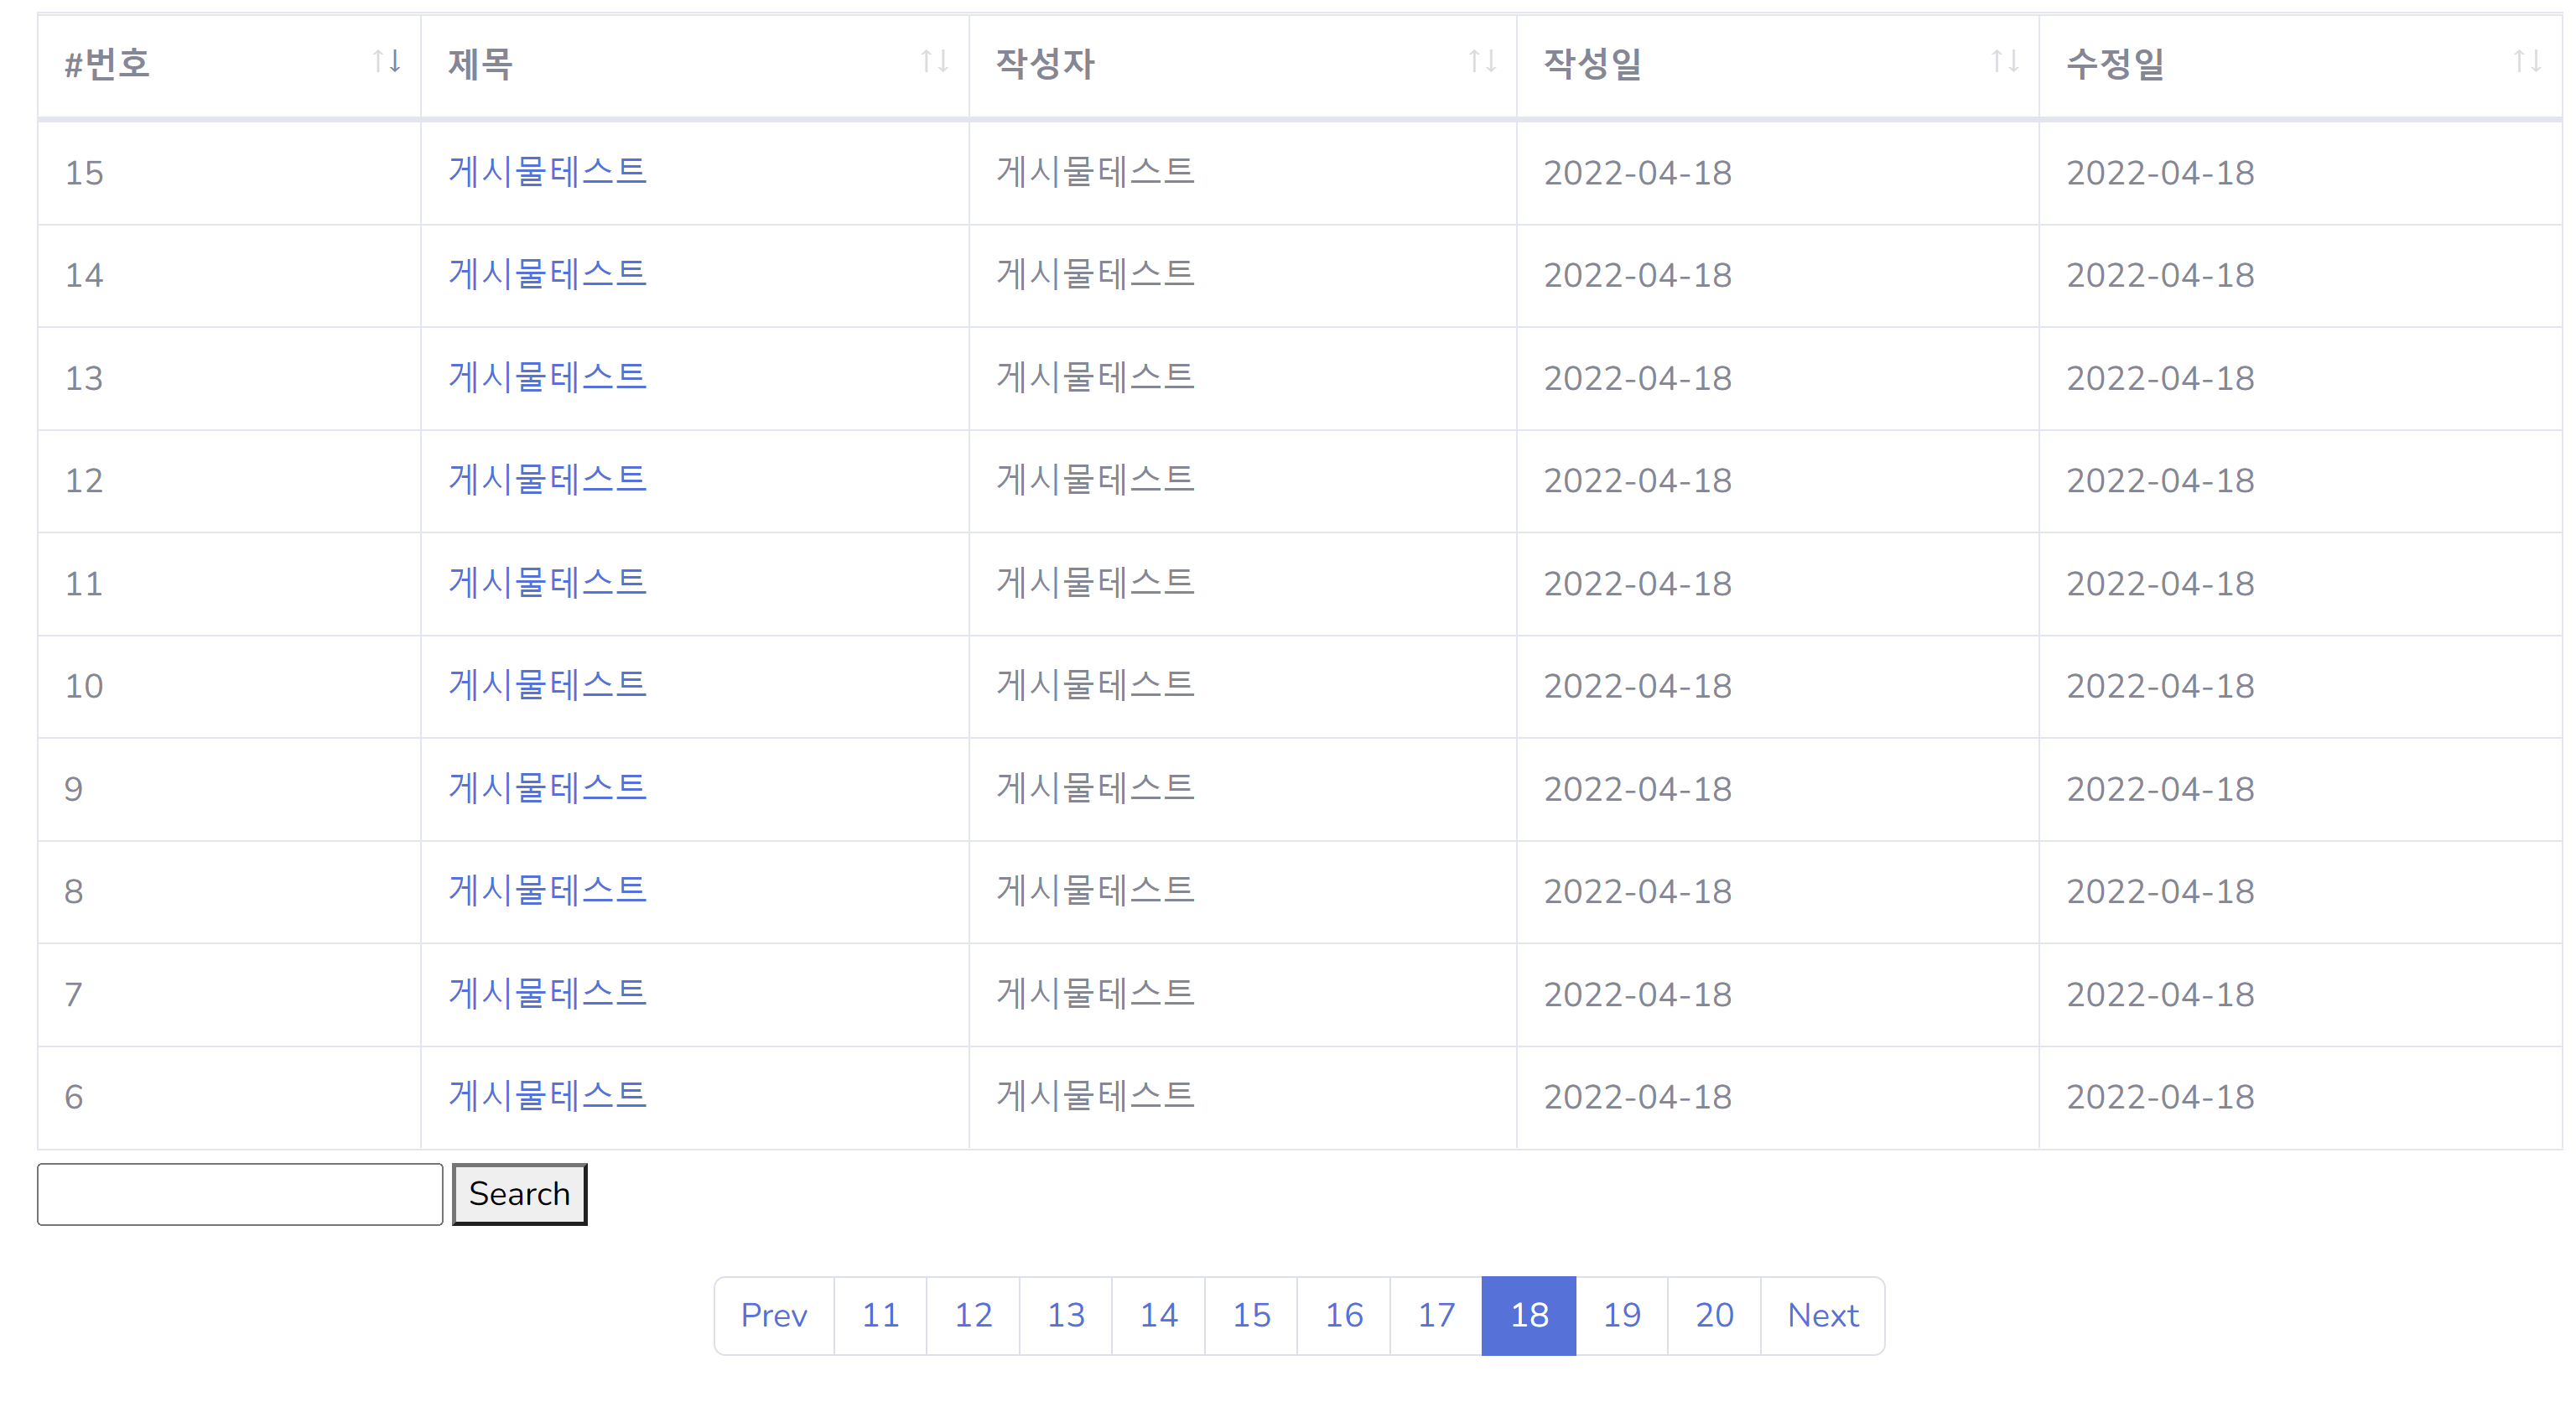This screenshot has width=2576, height=1402.
Task: Navigate to page 19
Action: pos(1621,1315)
